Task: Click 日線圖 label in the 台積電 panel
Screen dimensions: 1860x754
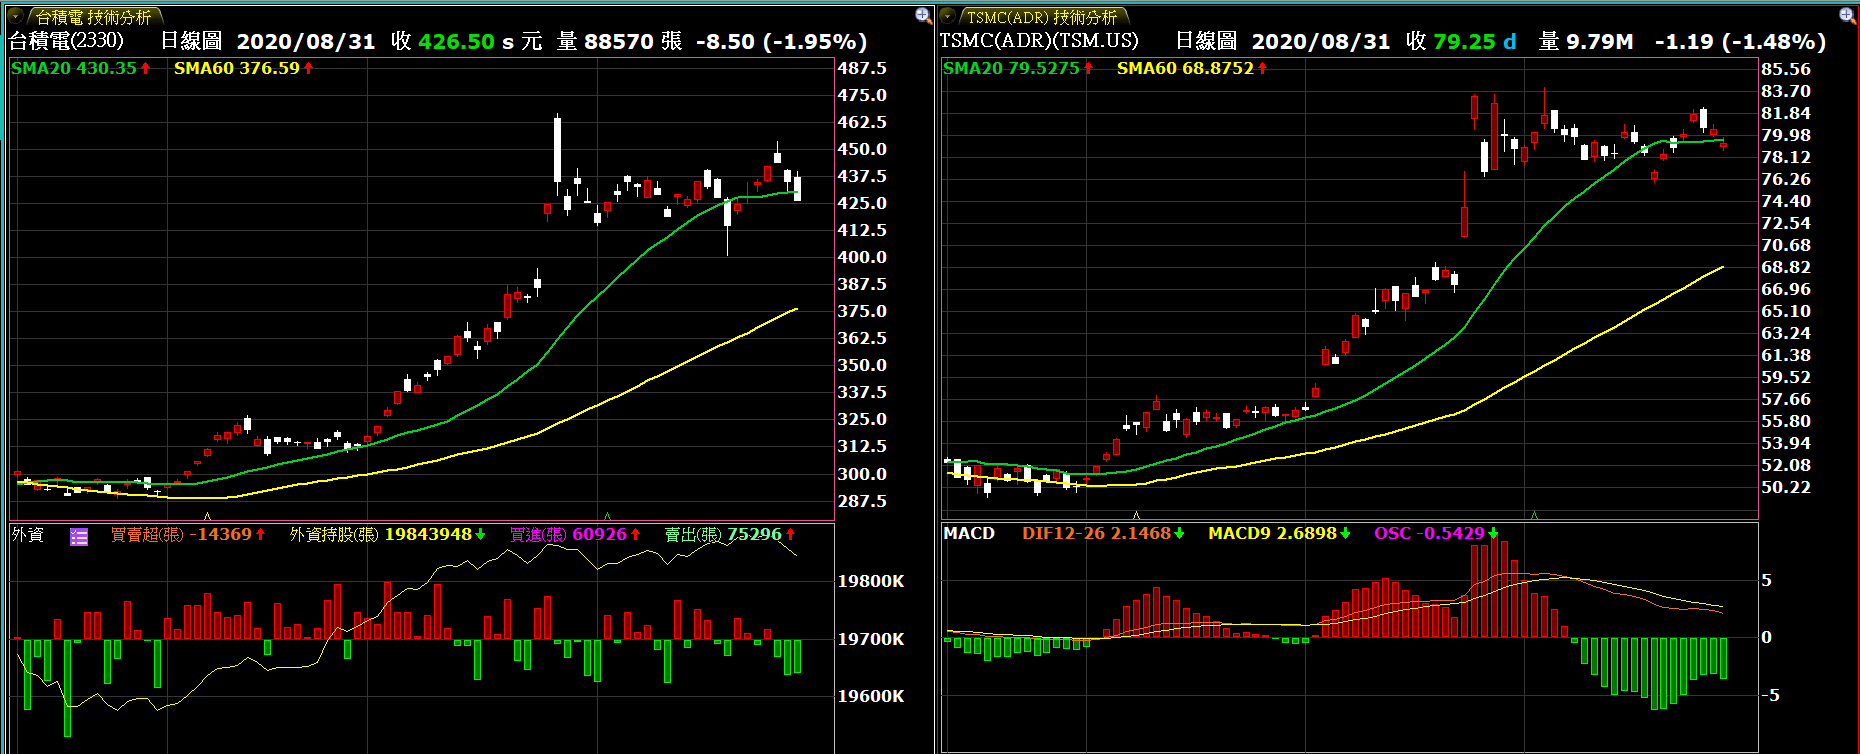Action: tap(191, 41)
